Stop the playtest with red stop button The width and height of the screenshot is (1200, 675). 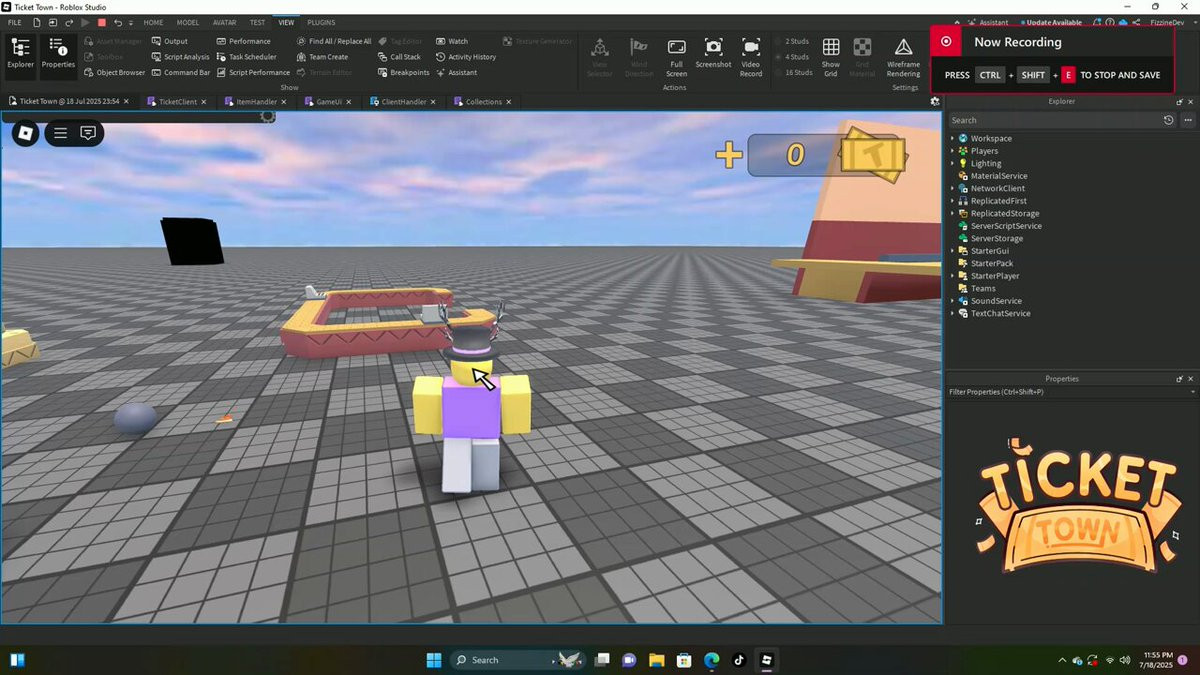point(101,22)
